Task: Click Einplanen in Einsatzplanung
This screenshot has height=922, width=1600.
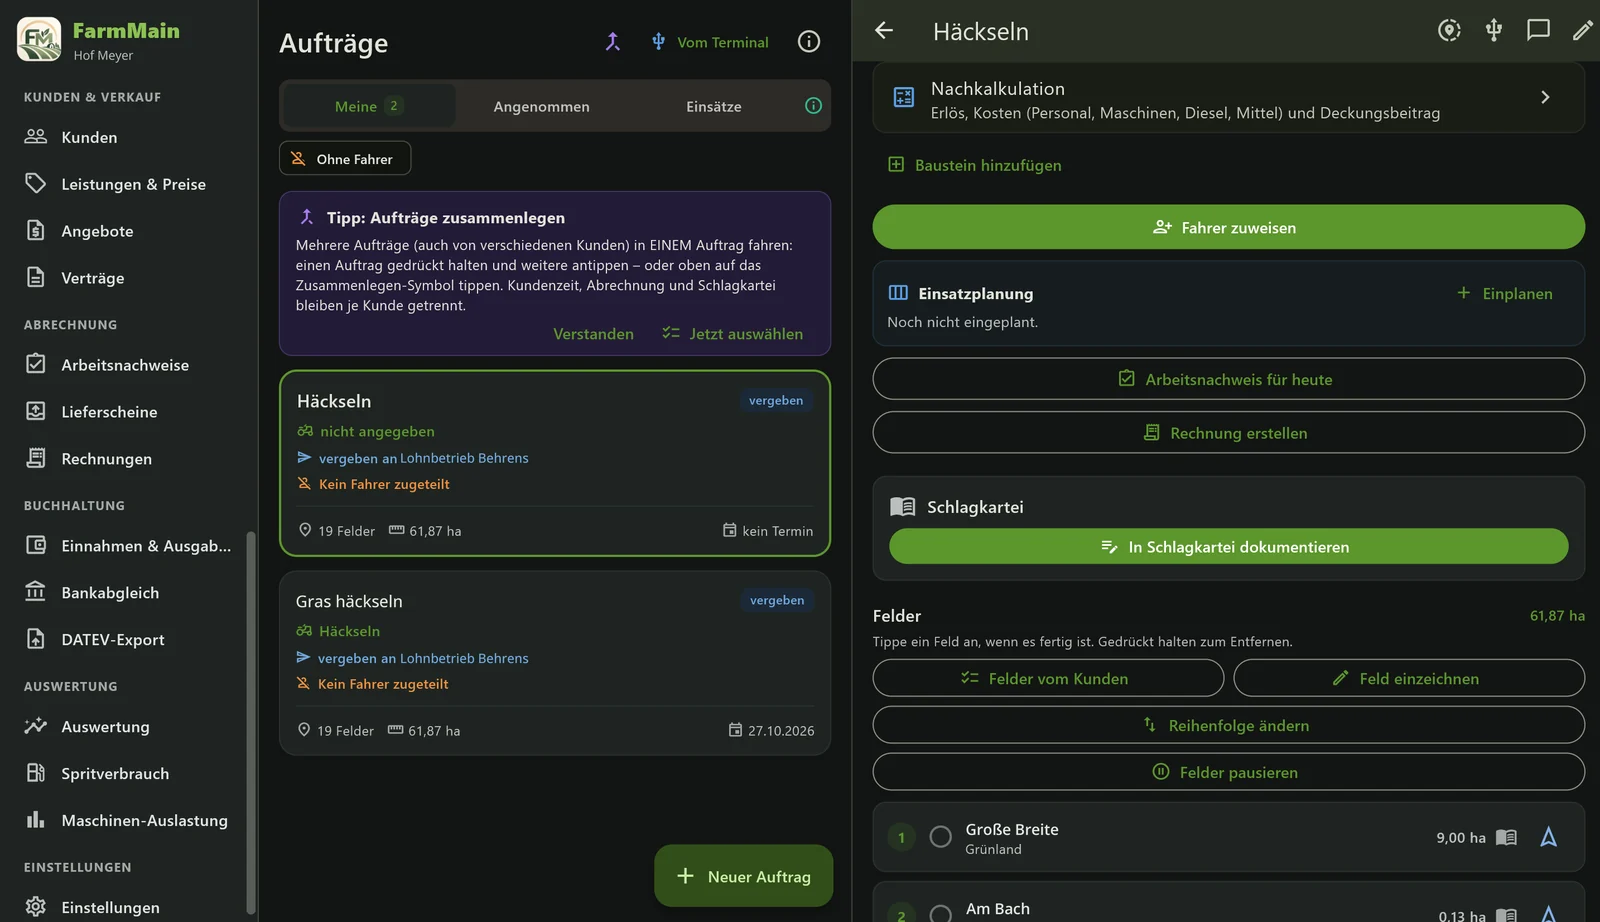Action: coord(1505,293)
